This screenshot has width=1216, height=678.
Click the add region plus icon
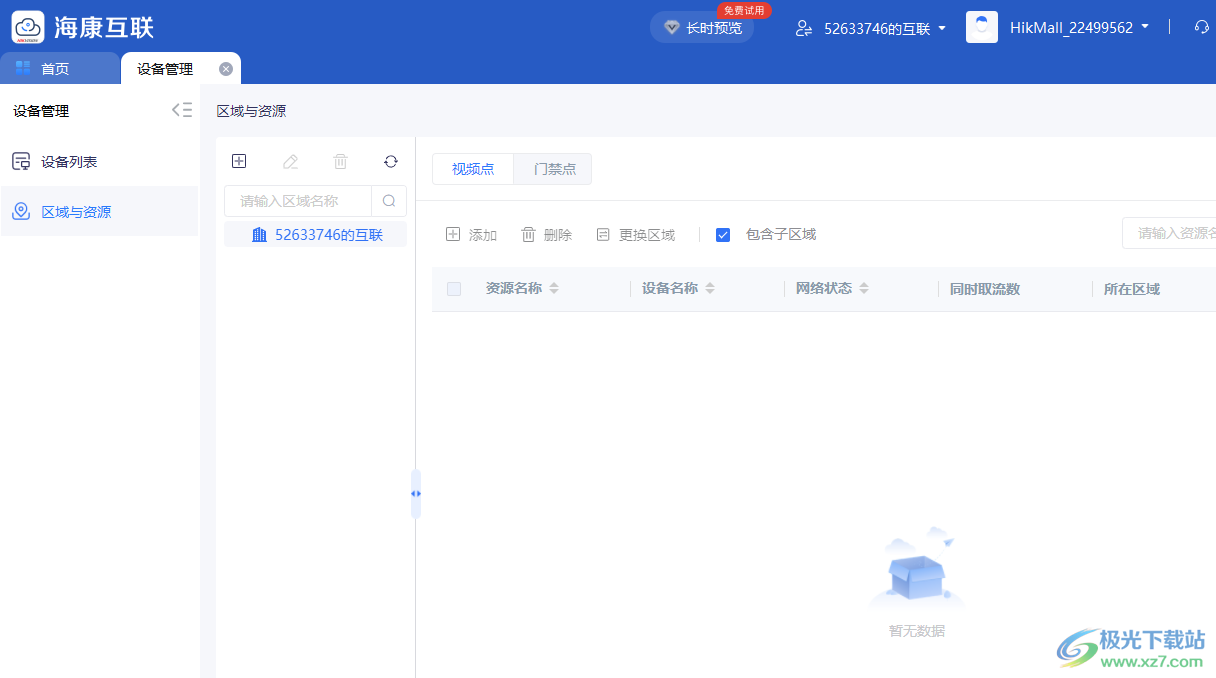(x=239, y=161)
